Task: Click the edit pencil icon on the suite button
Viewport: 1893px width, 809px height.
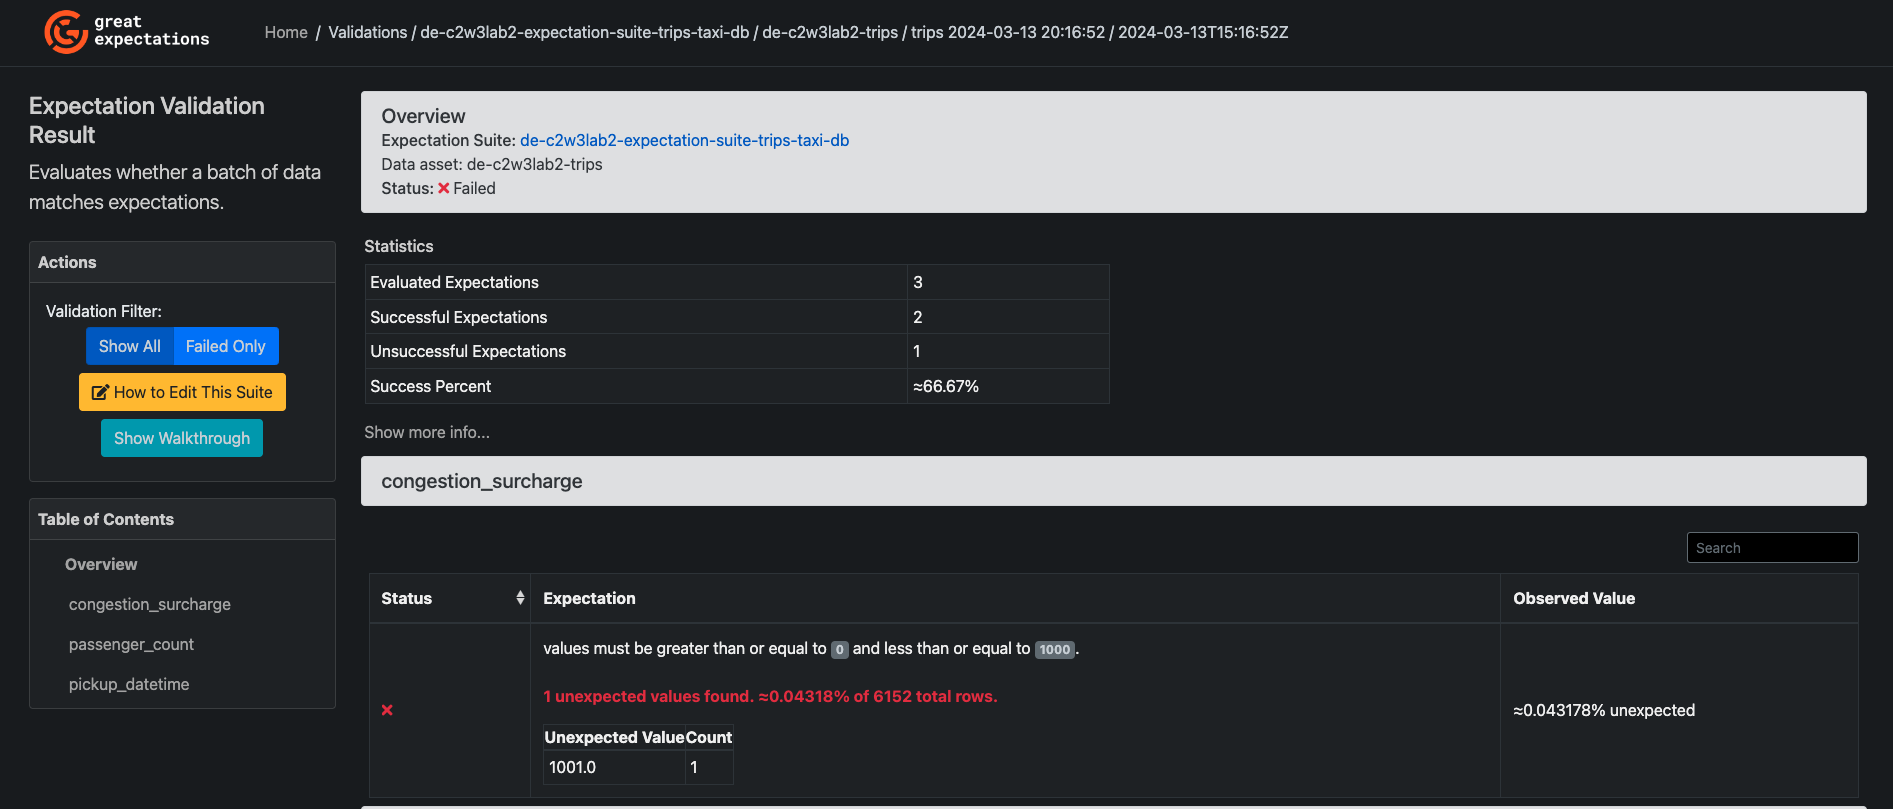Action: 100,393
